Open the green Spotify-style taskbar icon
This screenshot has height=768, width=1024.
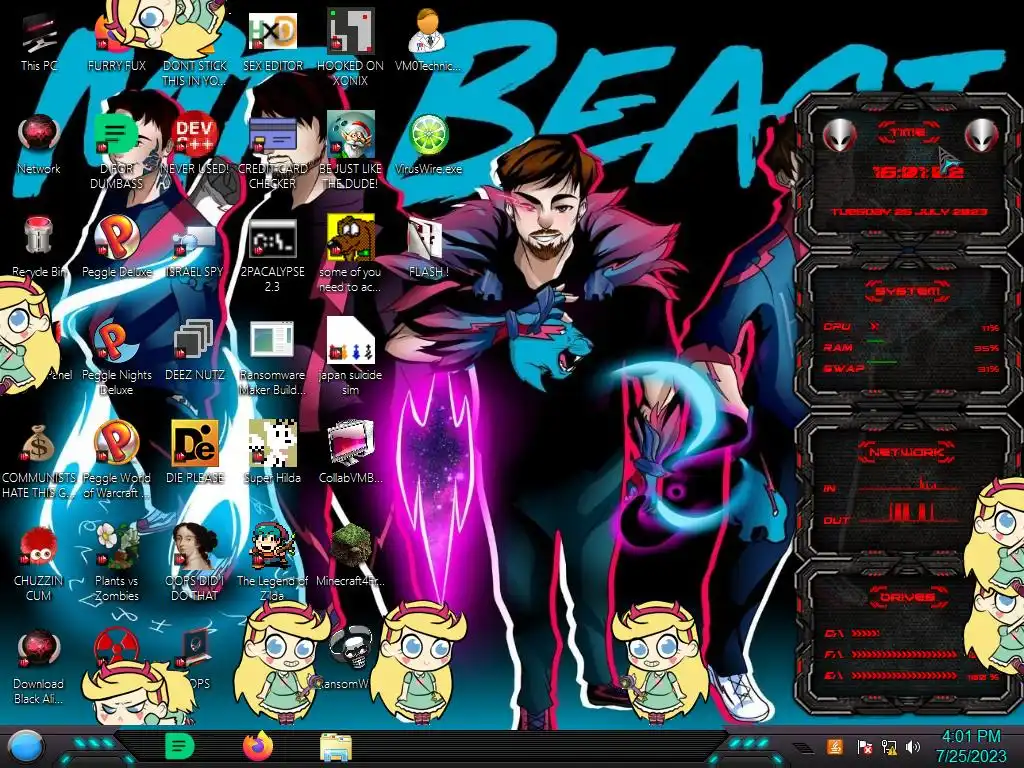pos(180,746)
